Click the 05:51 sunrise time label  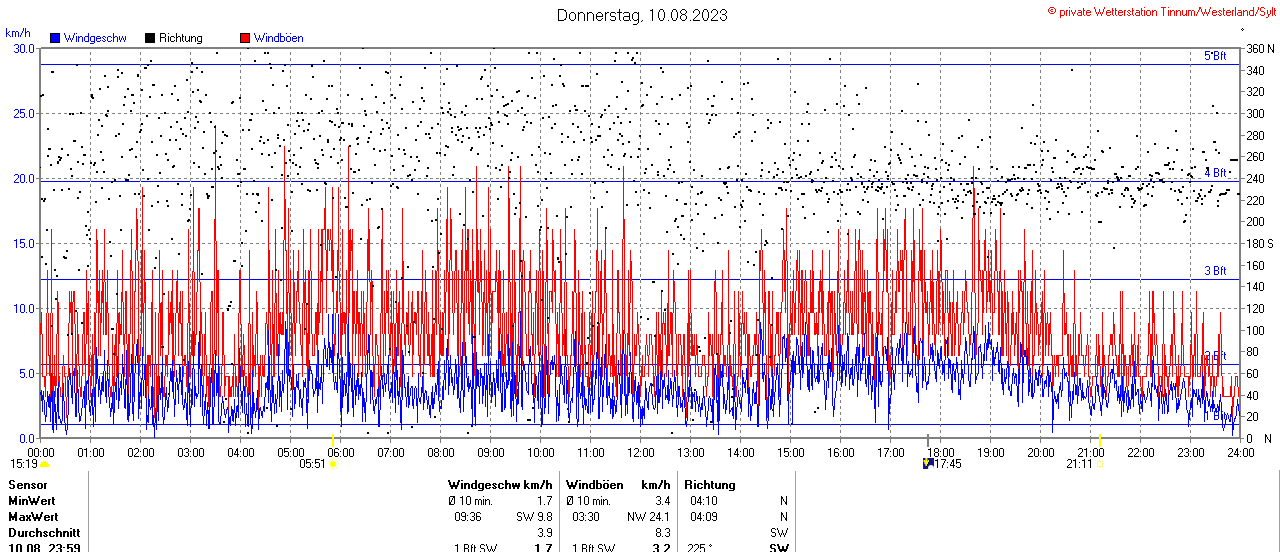coord(313,464)
